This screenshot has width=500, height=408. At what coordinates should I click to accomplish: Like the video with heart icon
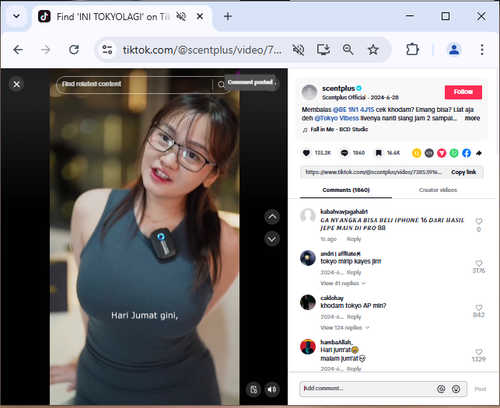(306, 153)
